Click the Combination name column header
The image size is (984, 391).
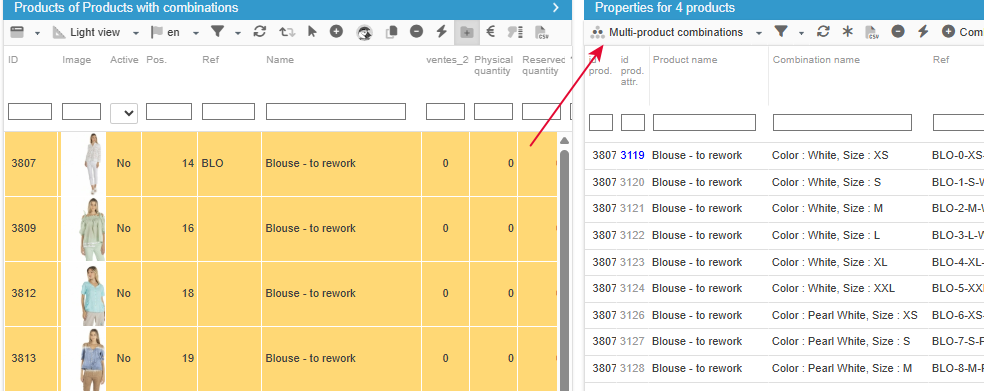click(x=816, y=60)
